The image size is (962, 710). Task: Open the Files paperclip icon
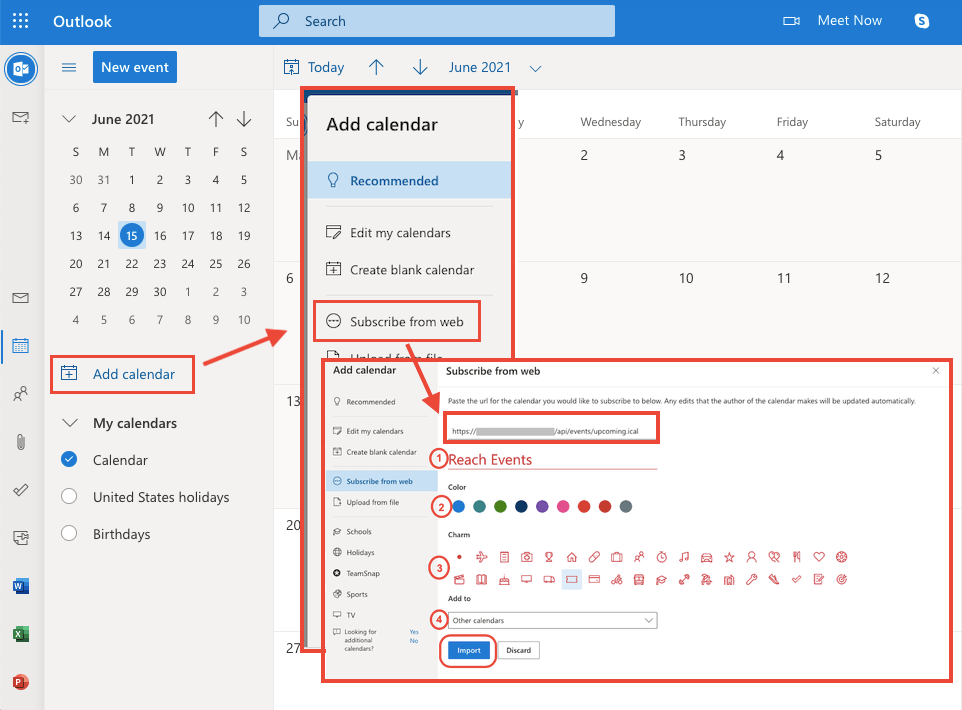point(20,442)
